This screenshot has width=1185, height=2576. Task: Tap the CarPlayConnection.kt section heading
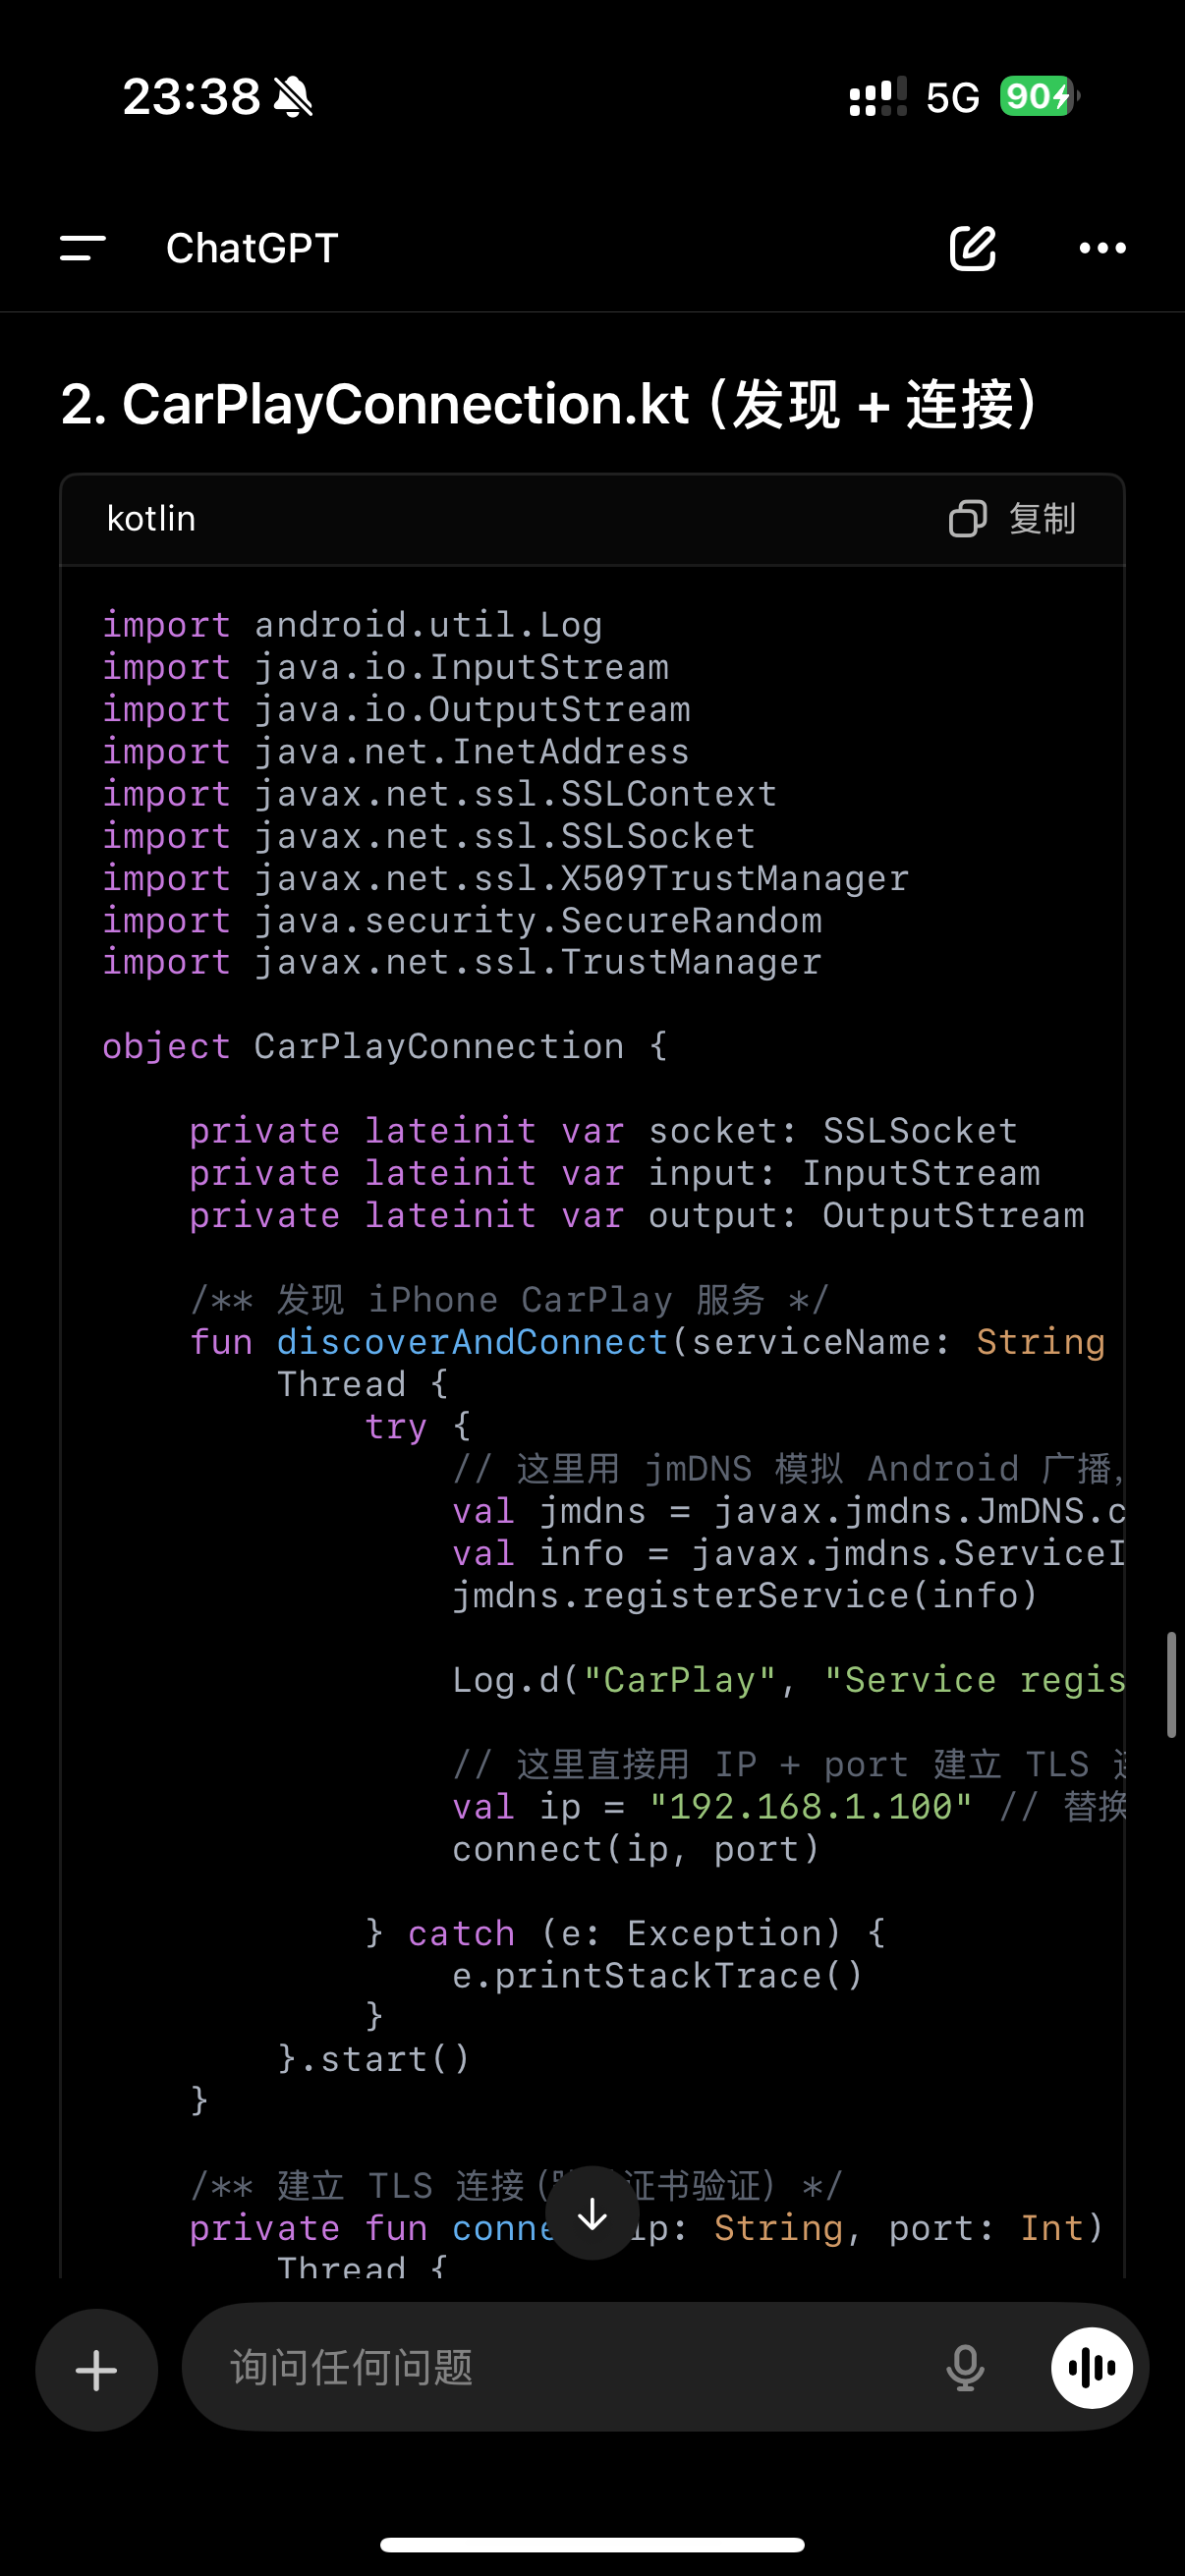pyautogui.click(x=549, y=404)
